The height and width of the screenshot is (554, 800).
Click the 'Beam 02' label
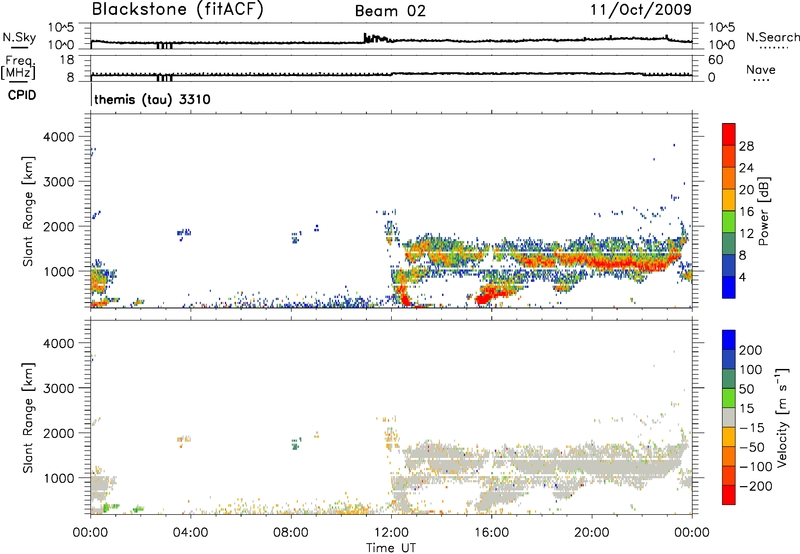pyautogui.click(x=390, y=11)
